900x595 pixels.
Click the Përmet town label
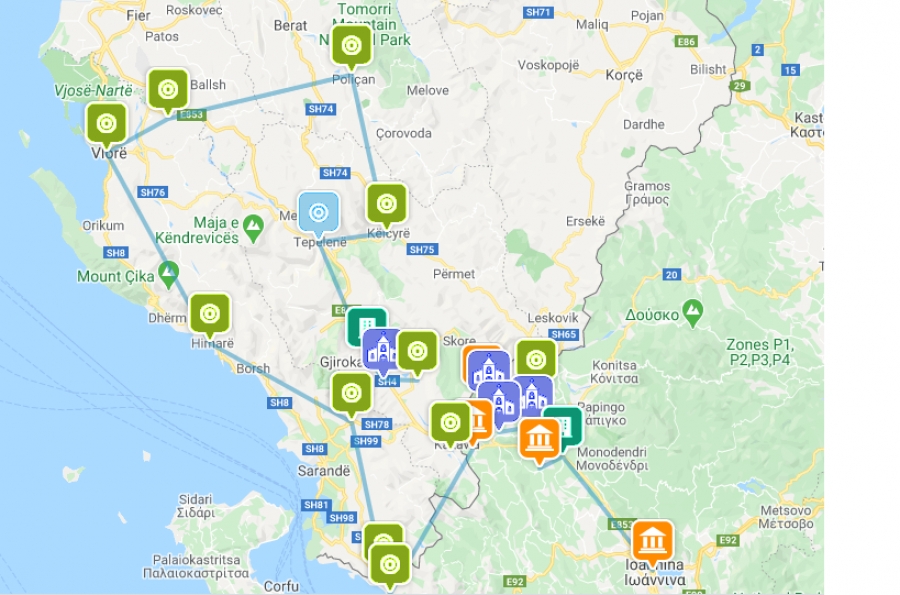(x=454, y=274)
